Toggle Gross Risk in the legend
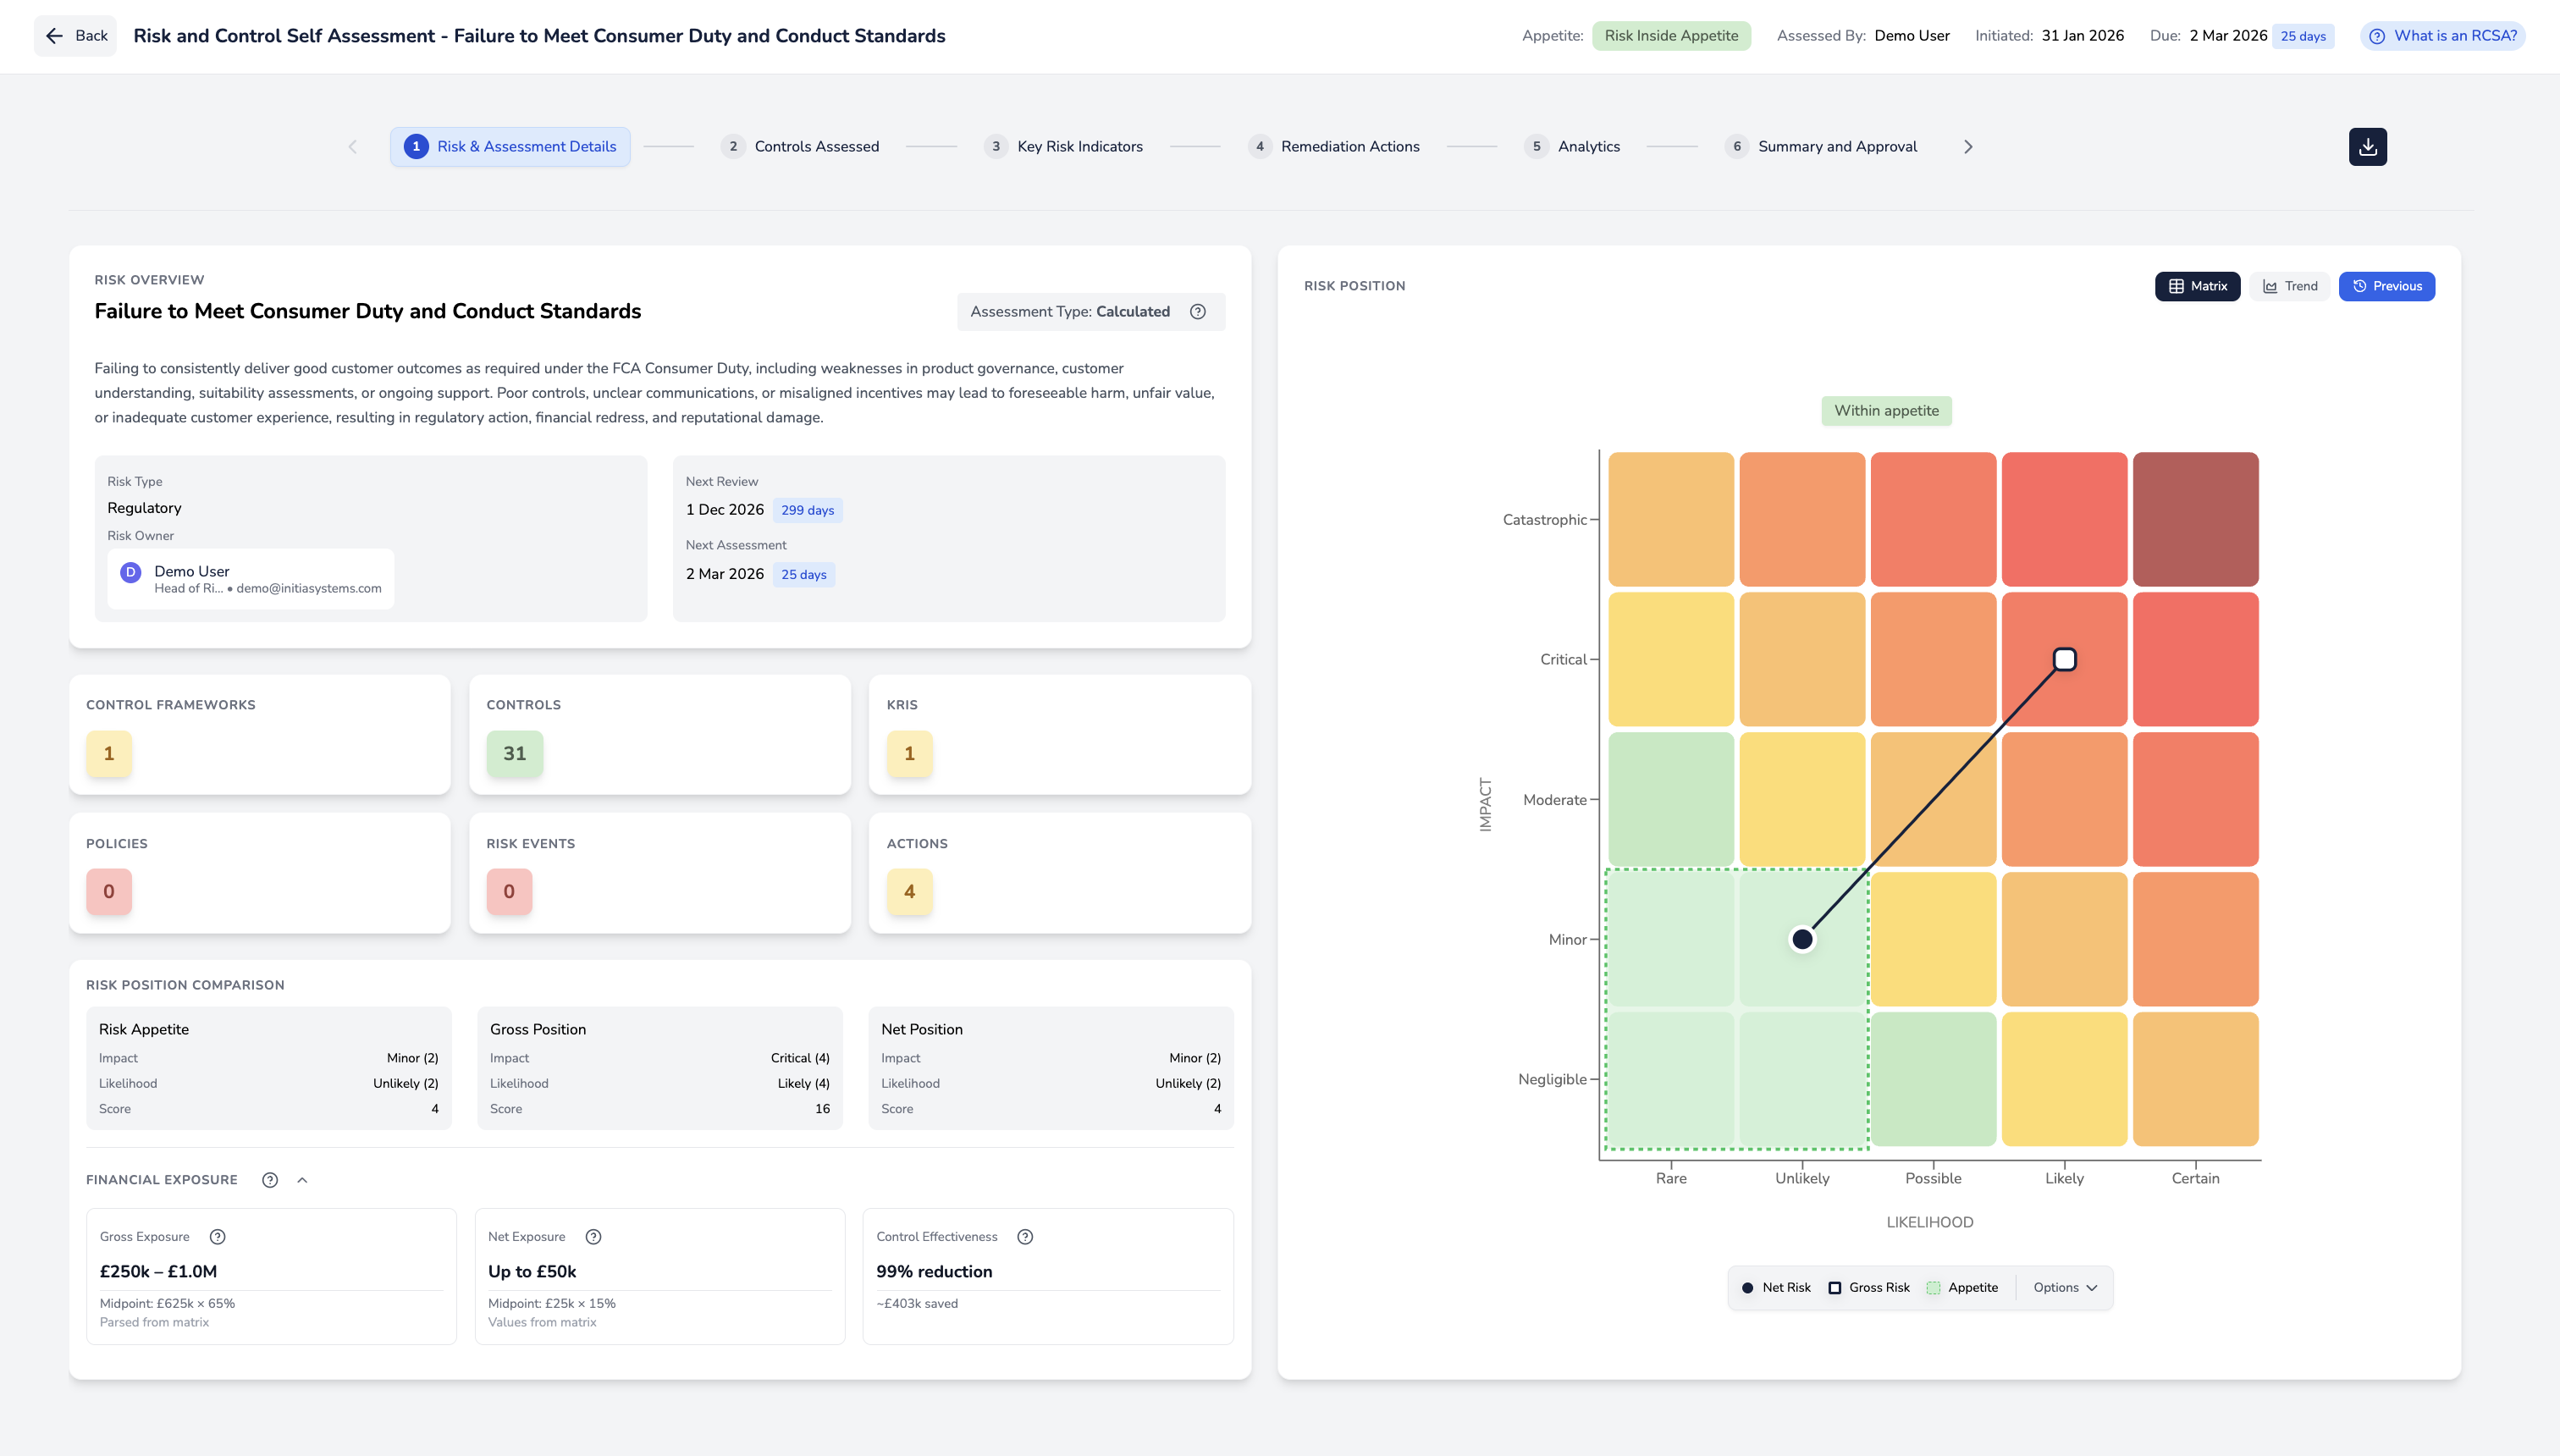 [1869, 1288]
